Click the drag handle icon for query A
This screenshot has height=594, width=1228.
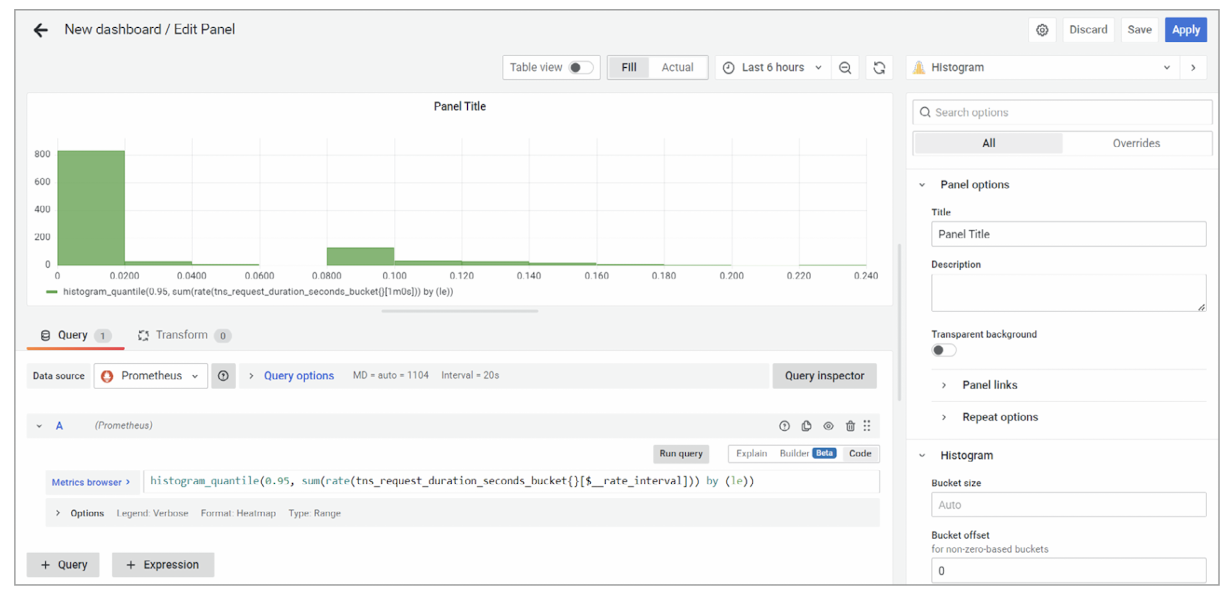(867, 426)
